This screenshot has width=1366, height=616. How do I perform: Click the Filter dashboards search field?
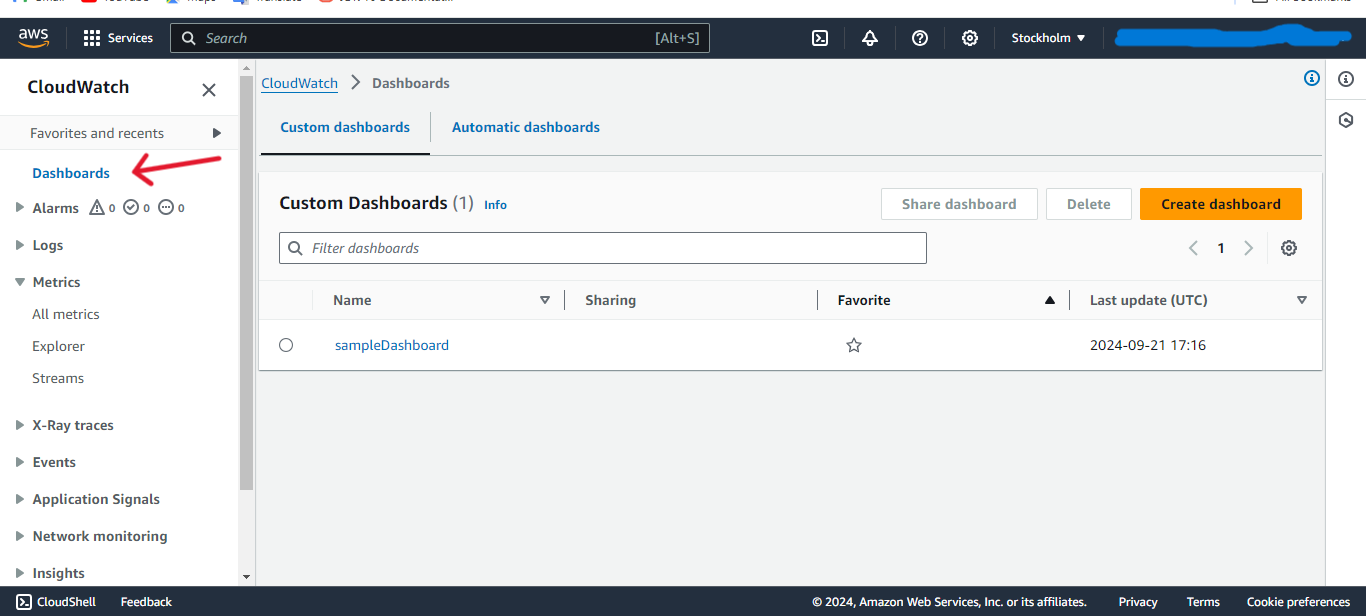tap(603, 248)
